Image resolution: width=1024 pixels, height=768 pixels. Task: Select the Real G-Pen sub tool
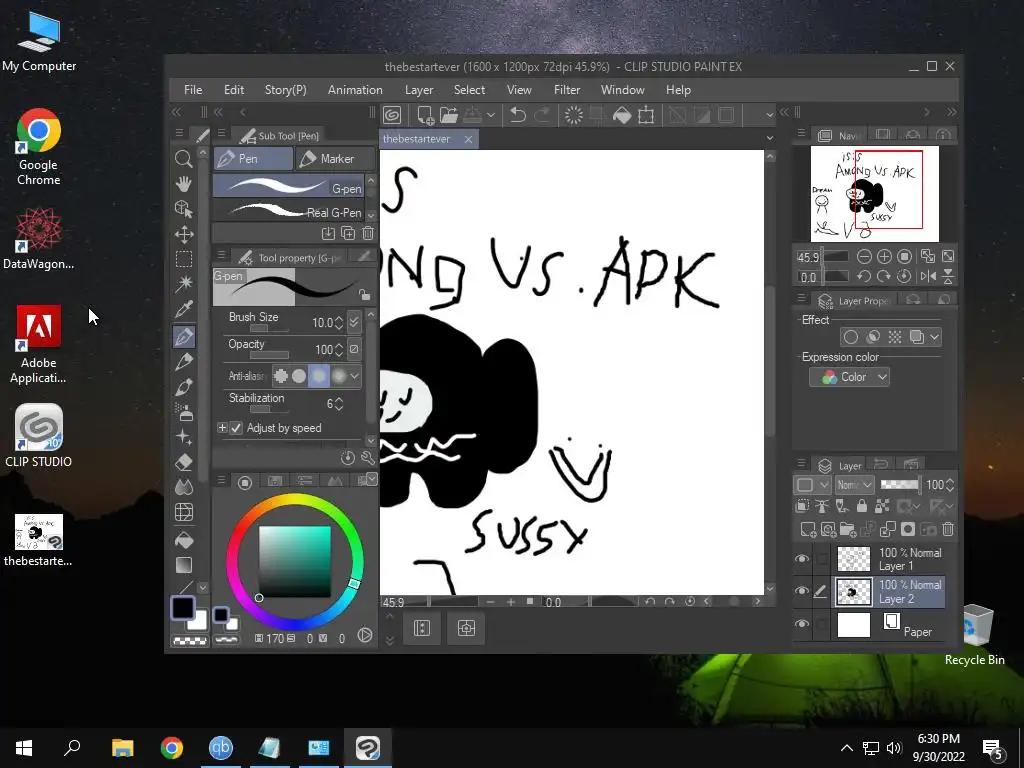click(289, 211)
